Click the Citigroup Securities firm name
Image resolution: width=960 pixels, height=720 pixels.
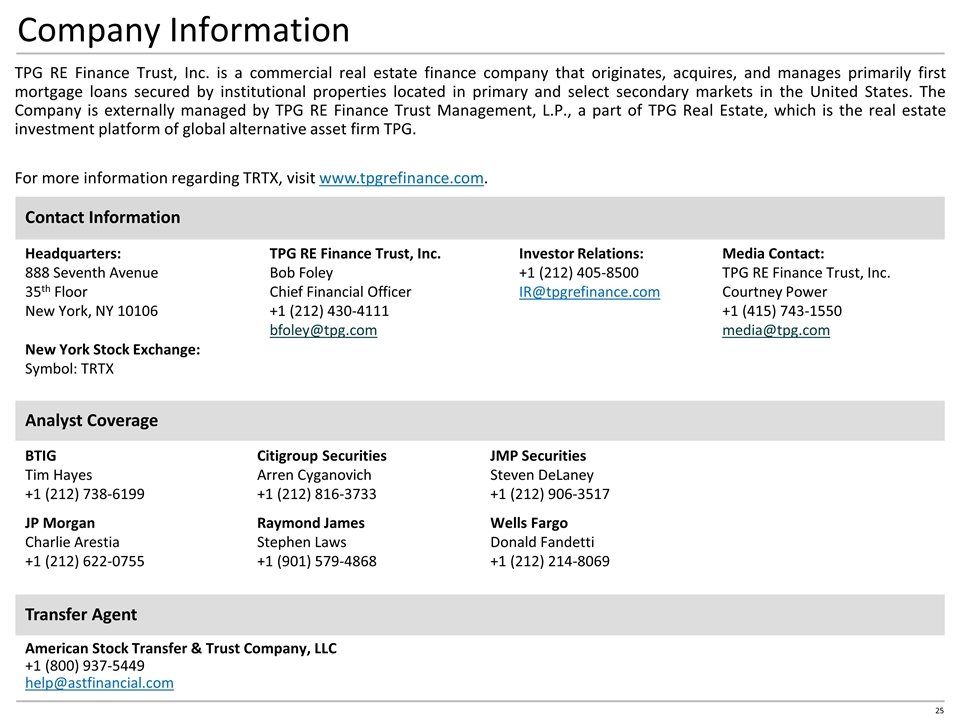[321, 456]
